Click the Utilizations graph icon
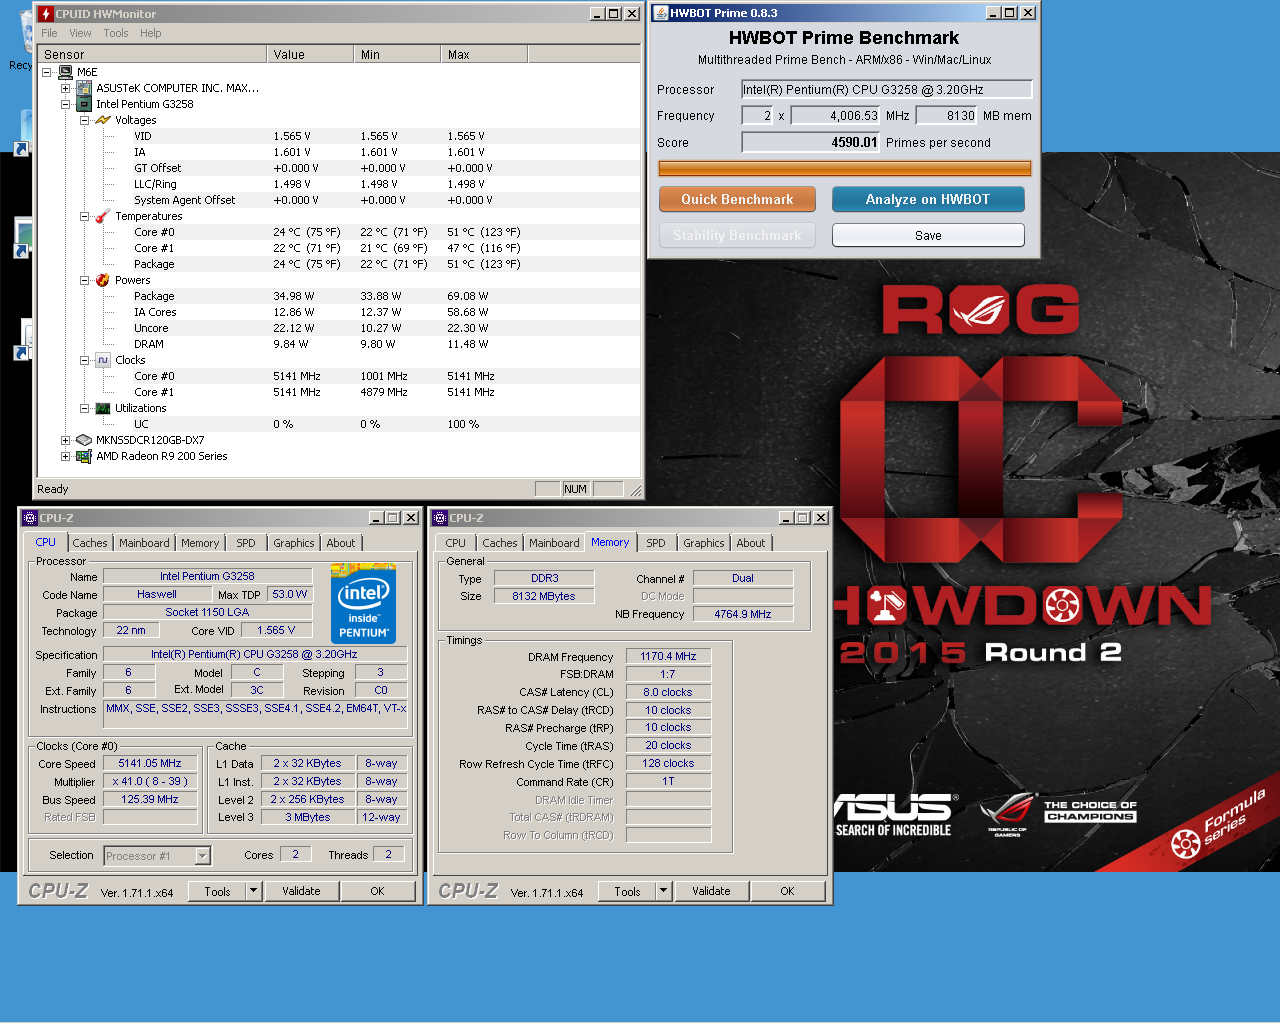 point(103,408)
